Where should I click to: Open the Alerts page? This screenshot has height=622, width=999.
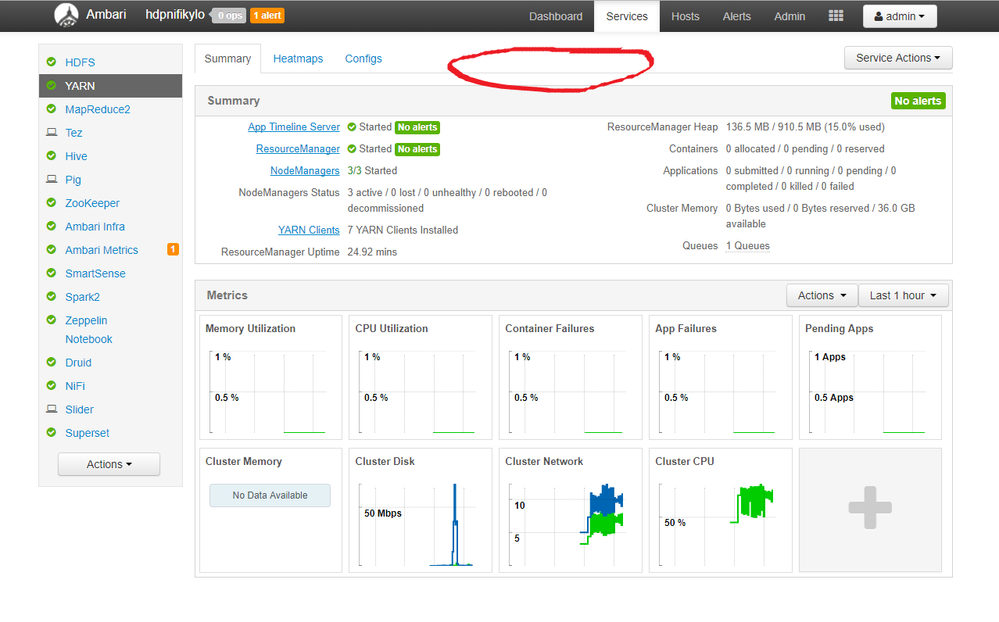(x=737, y=16)
